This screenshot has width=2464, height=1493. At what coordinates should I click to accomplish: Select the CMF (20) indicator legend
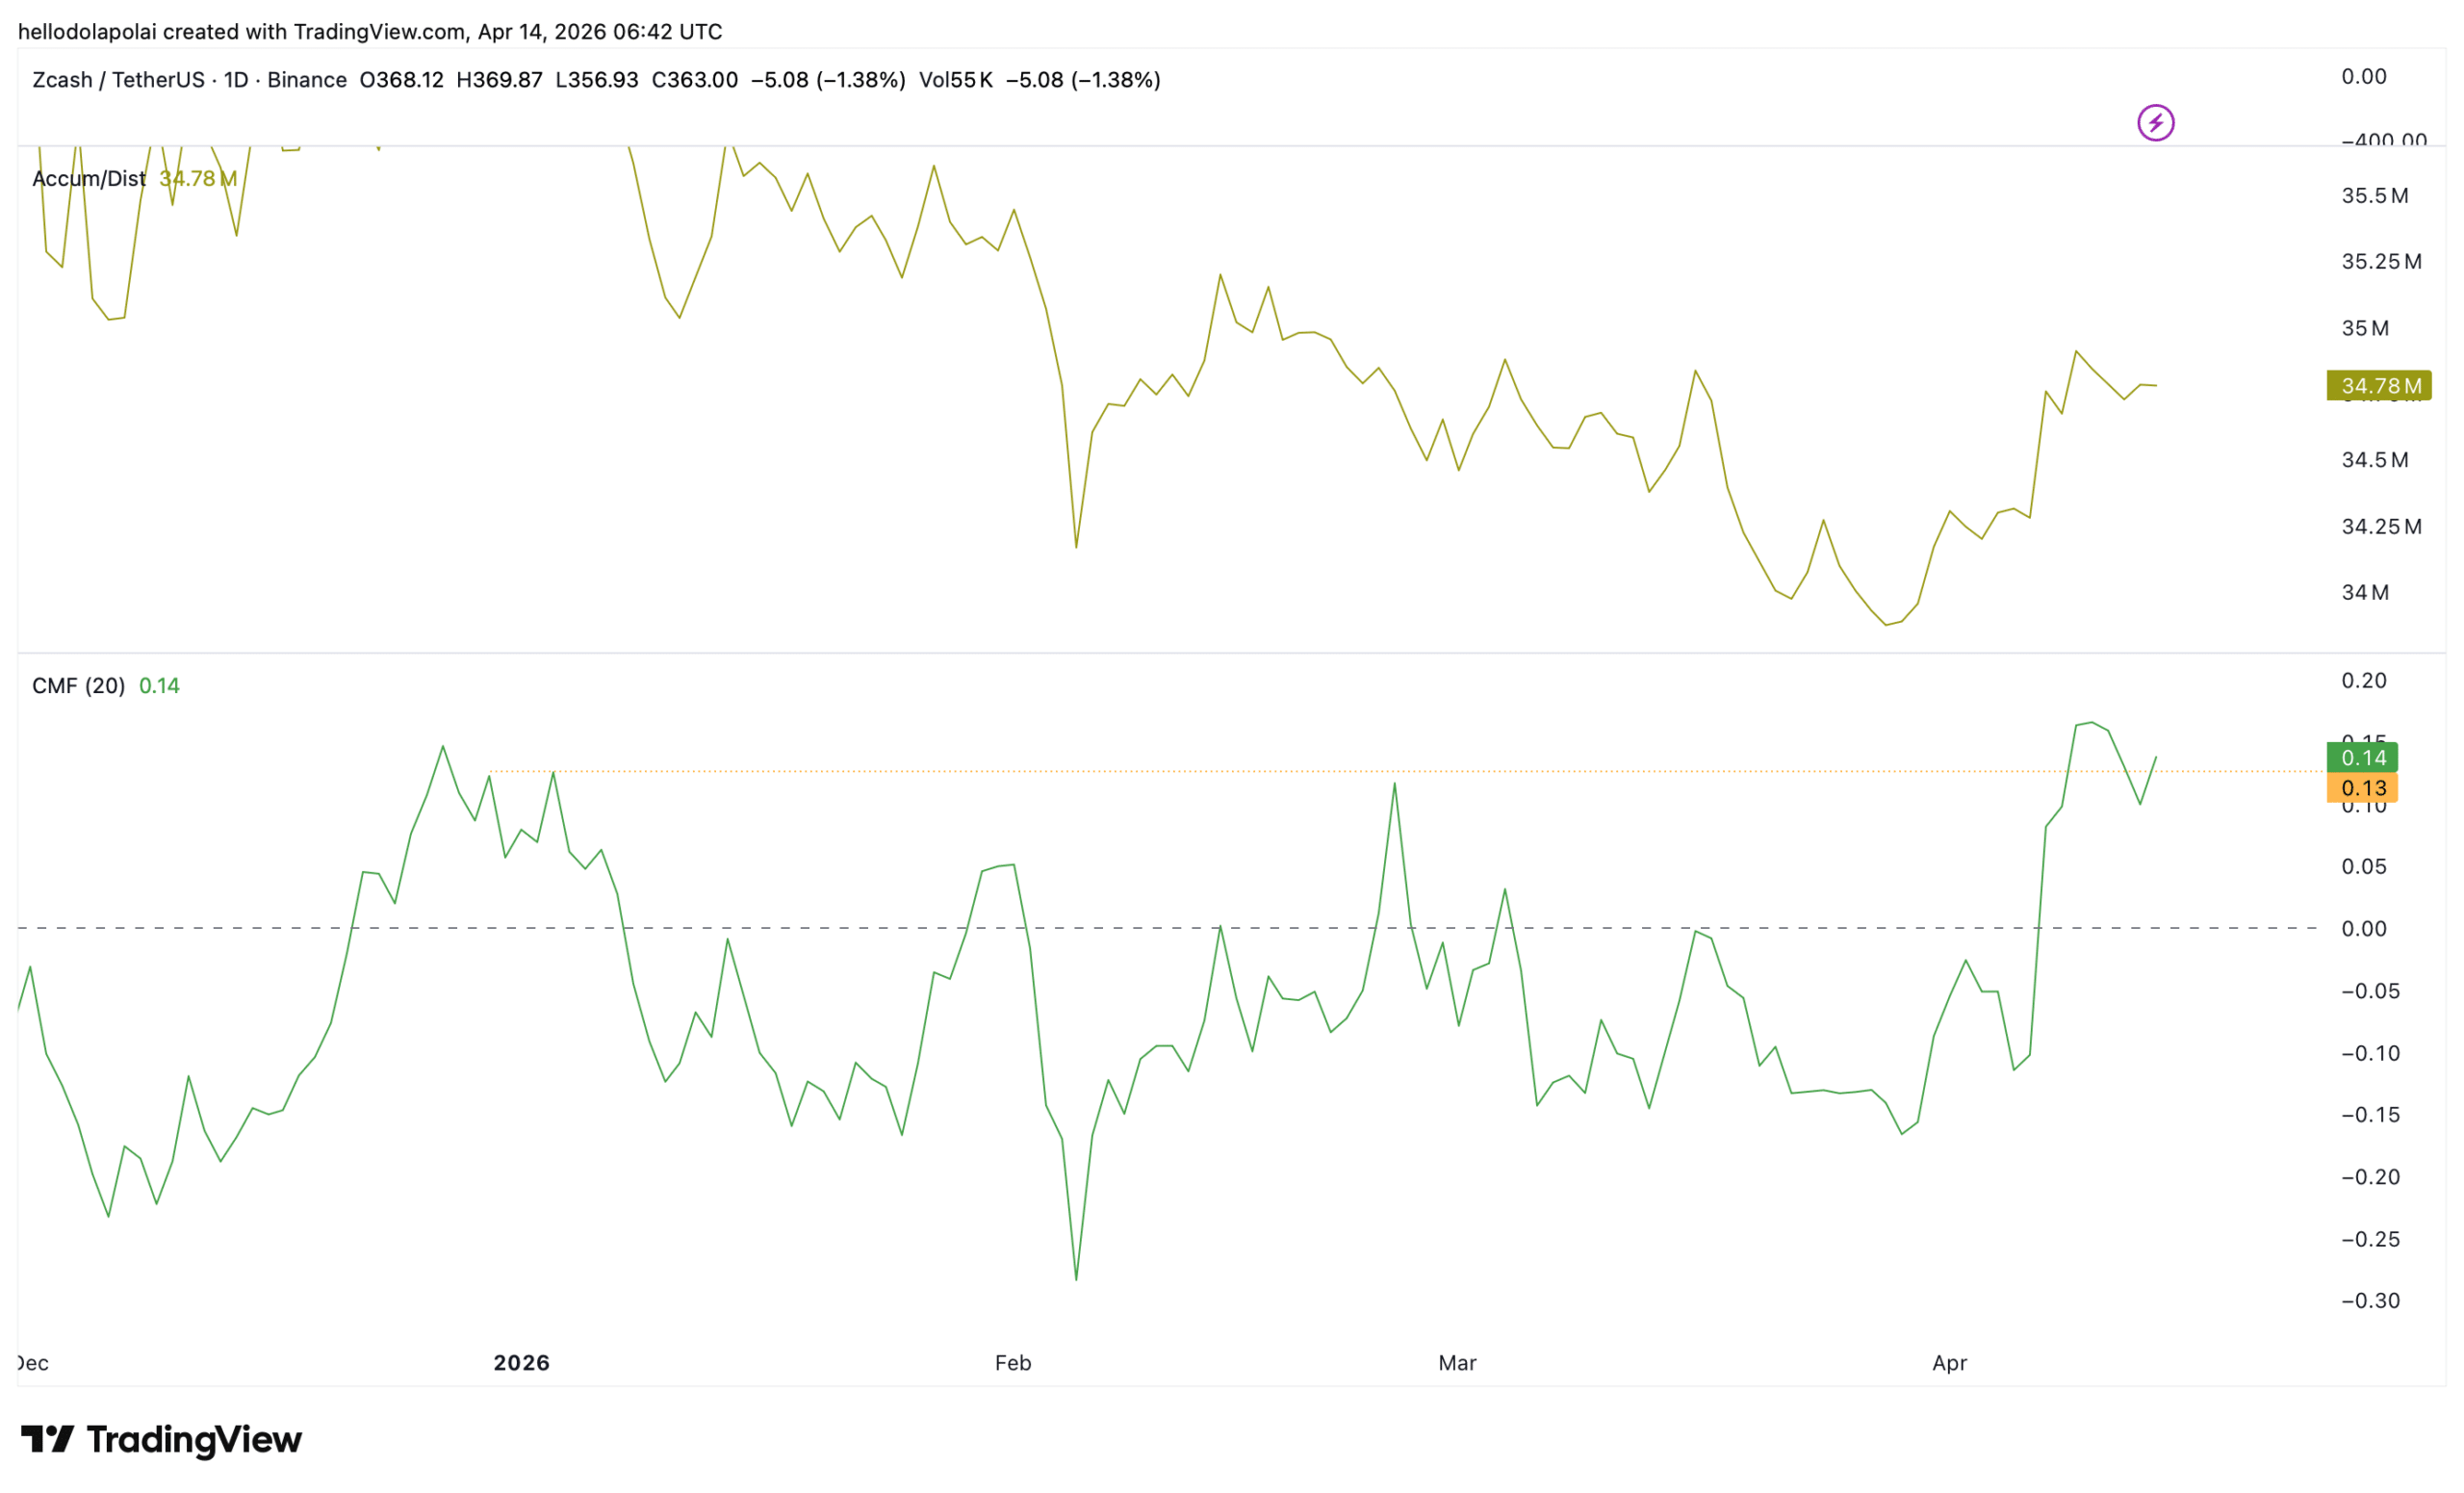pos(78,686)
